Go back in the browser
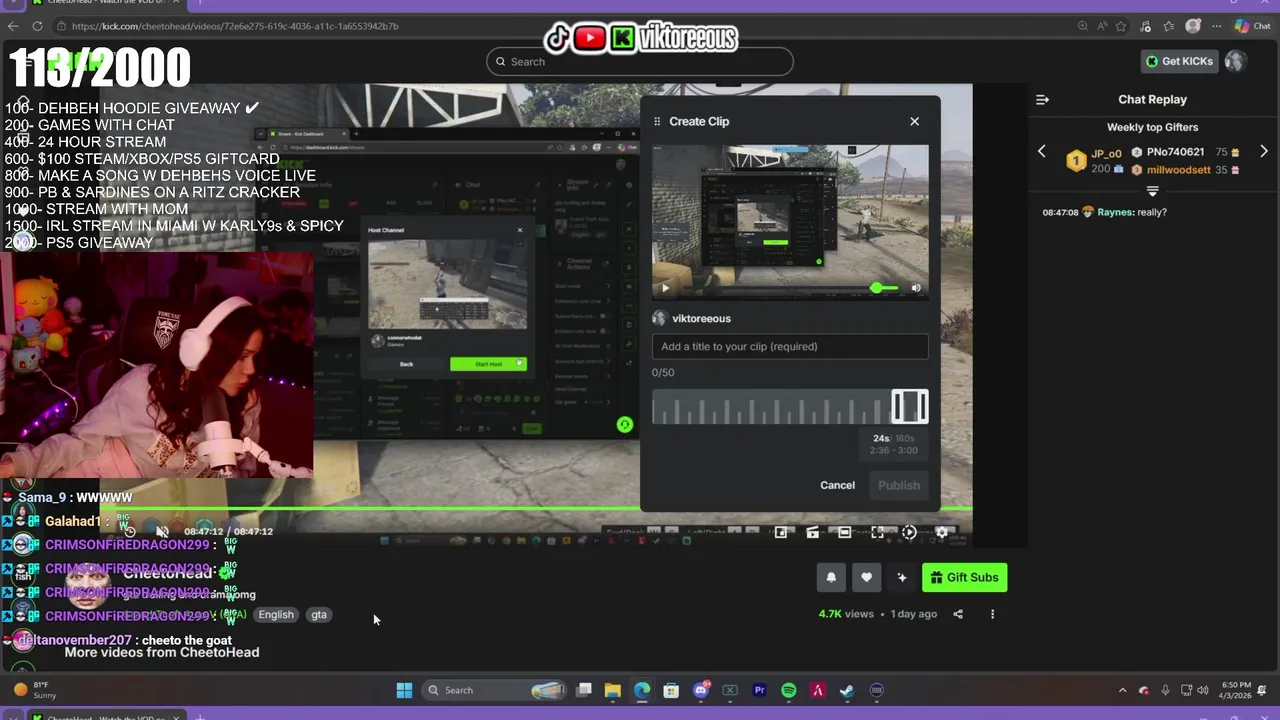 13,26
